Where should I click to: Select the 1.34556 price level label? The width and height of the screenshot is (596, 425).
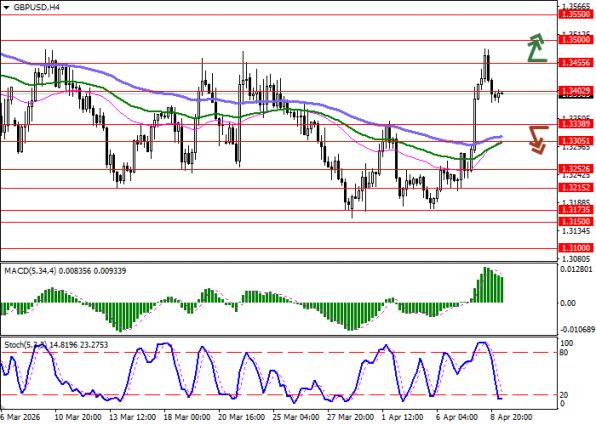point(576,62)
